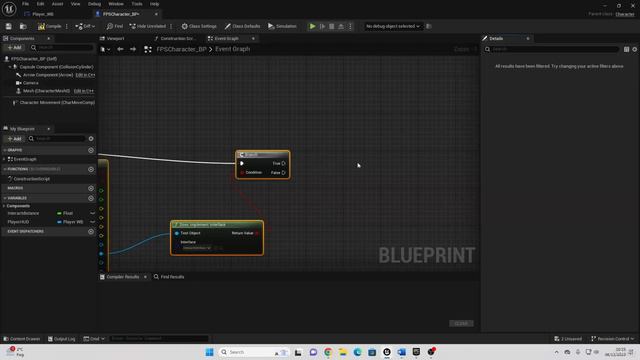This screenshot has height=360, width=640.
Task: Save the blueprint with the floppy disk icon
Action: coord(9,26)
